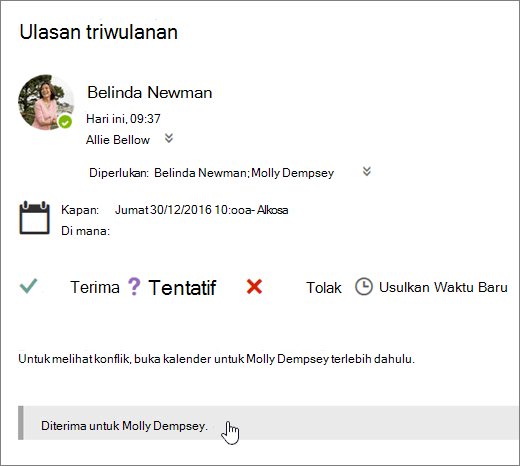520x466 pixels.
Task: Decline the meeting with Tolak
Action: point(324,288)
